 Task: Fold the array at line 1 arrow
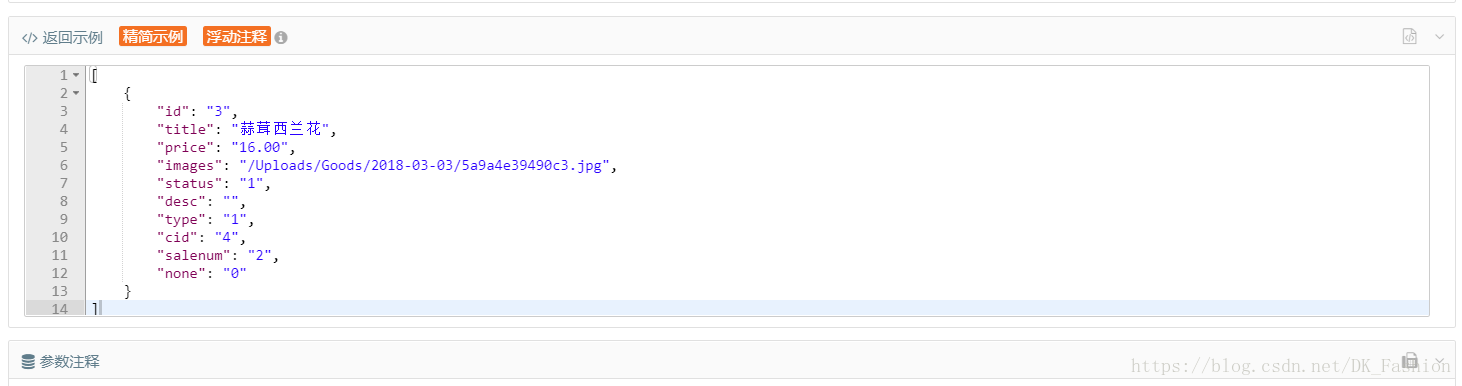pos(76,75)
